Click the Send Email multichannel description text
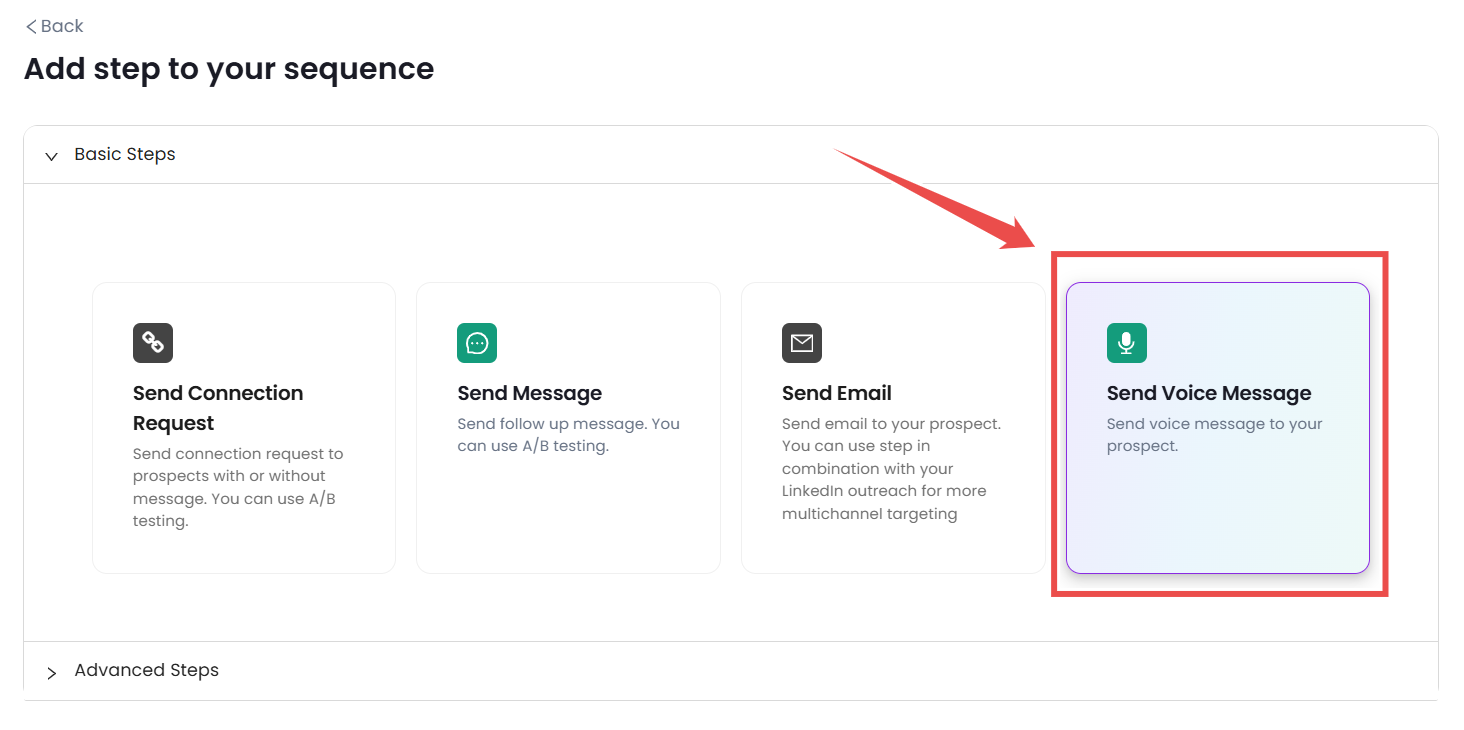The image size is (1464, 730). (x=891, y=468)
